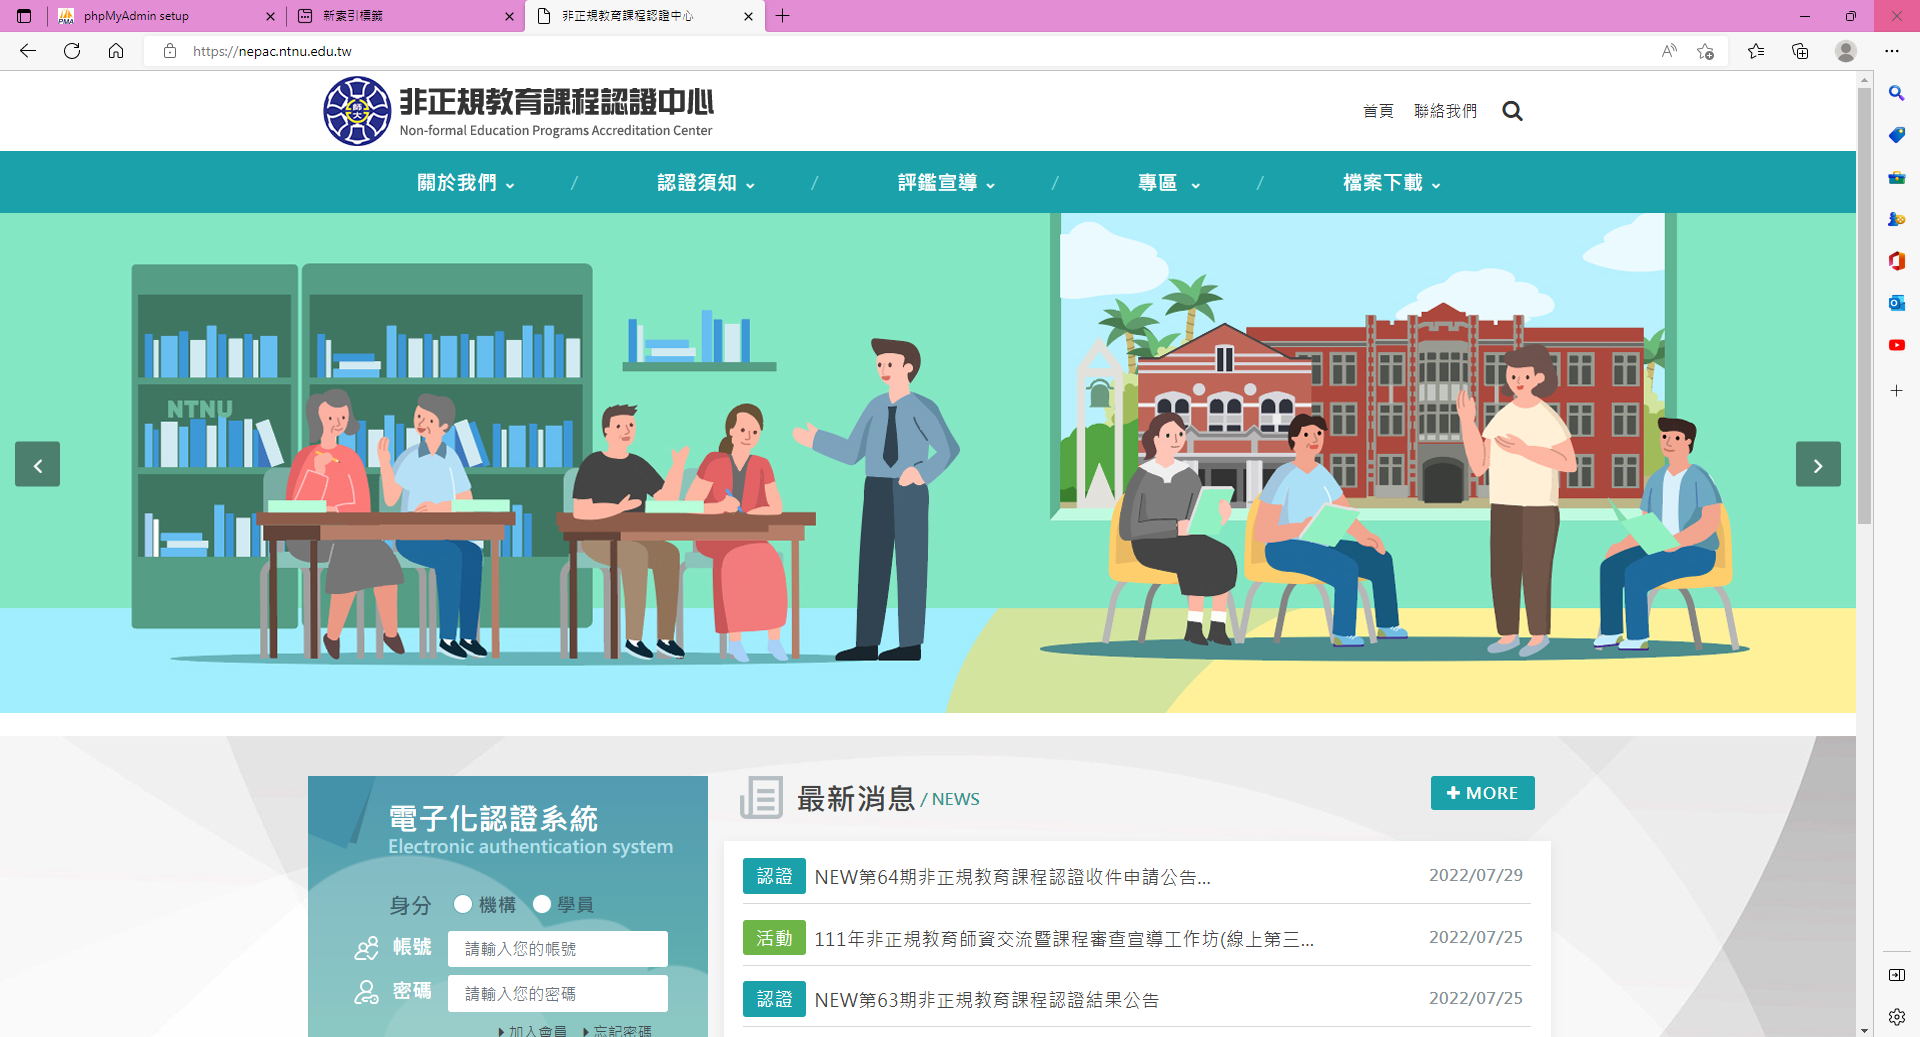Screen dimensions: 1920x1037
Task: Open the browser home page
Action: (116, 51)
